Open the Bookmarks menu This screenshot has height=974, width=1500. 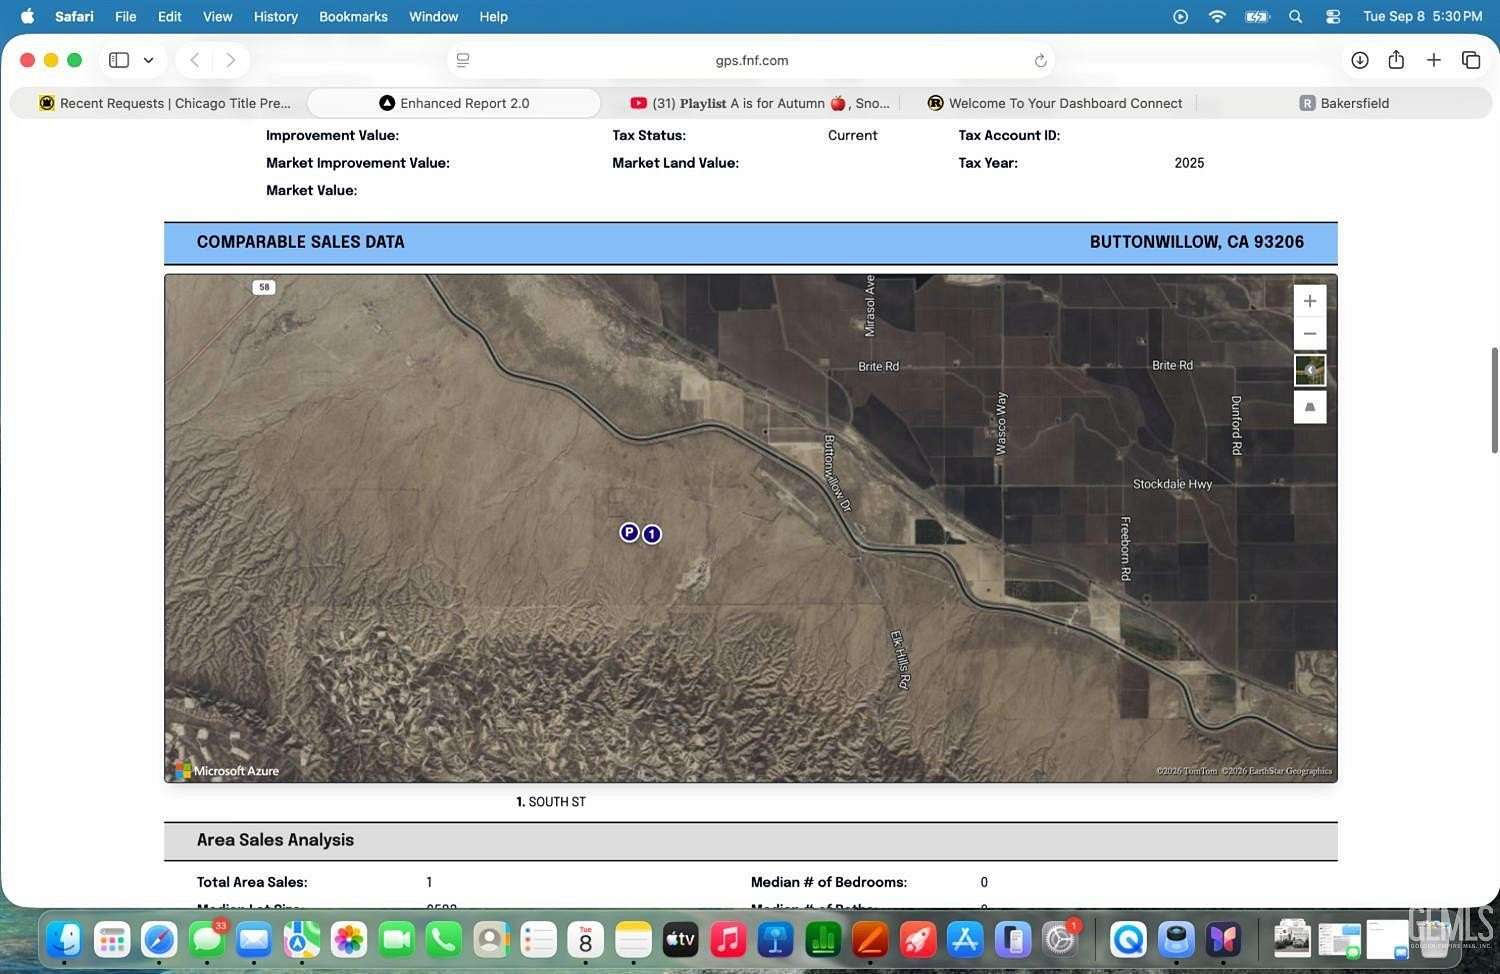(x=353, y=16)
